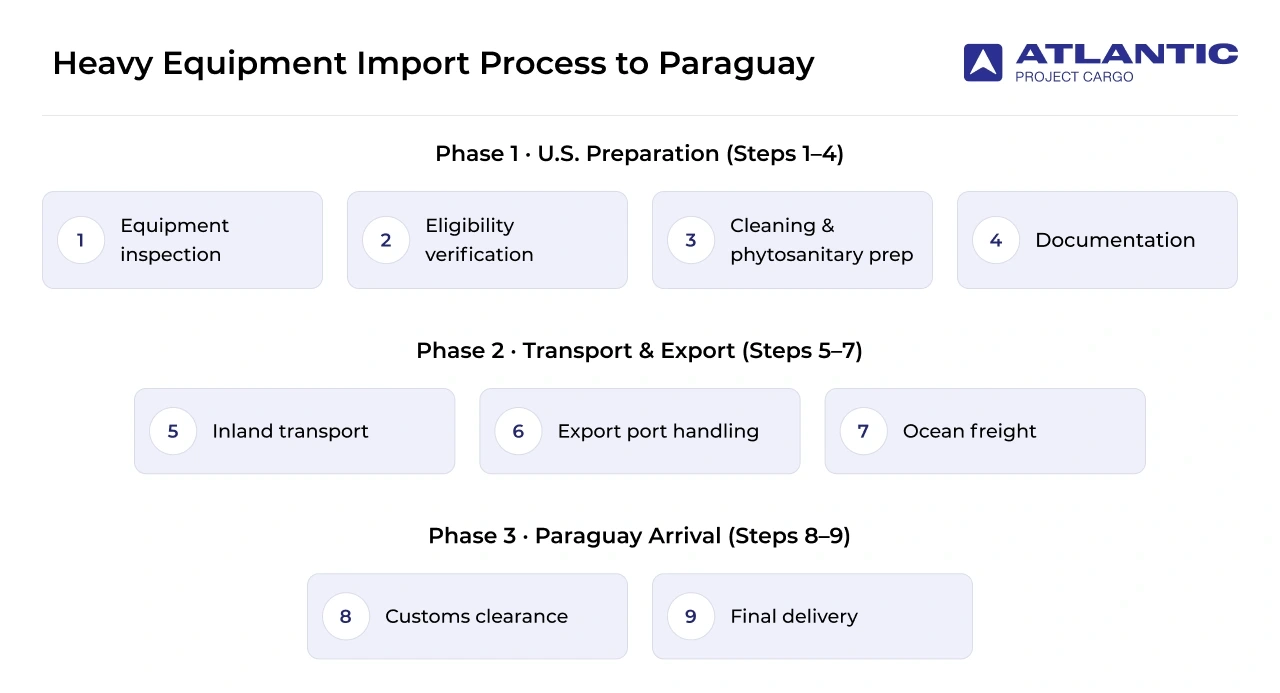Screen dimensions: 1280x693
Task: Click Phase 1 U.S. Preparation heading
Action: click(639, 154)
